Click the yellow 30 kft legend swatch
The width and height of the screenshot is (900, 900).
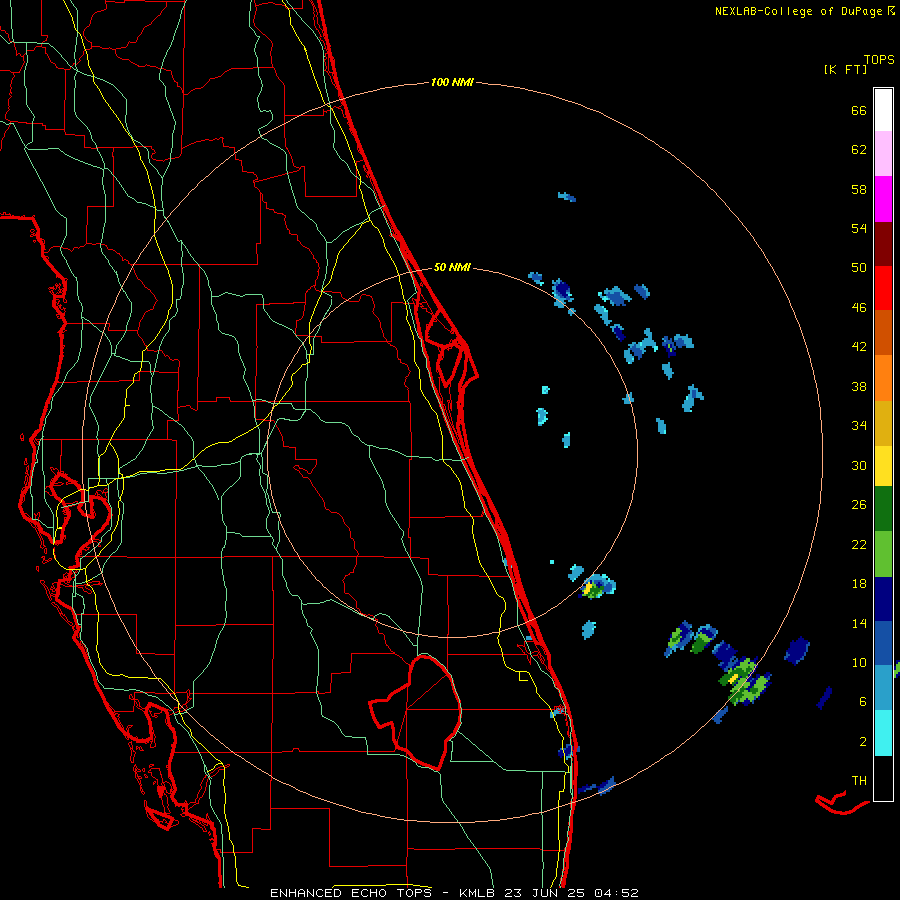tap(883, 466)
